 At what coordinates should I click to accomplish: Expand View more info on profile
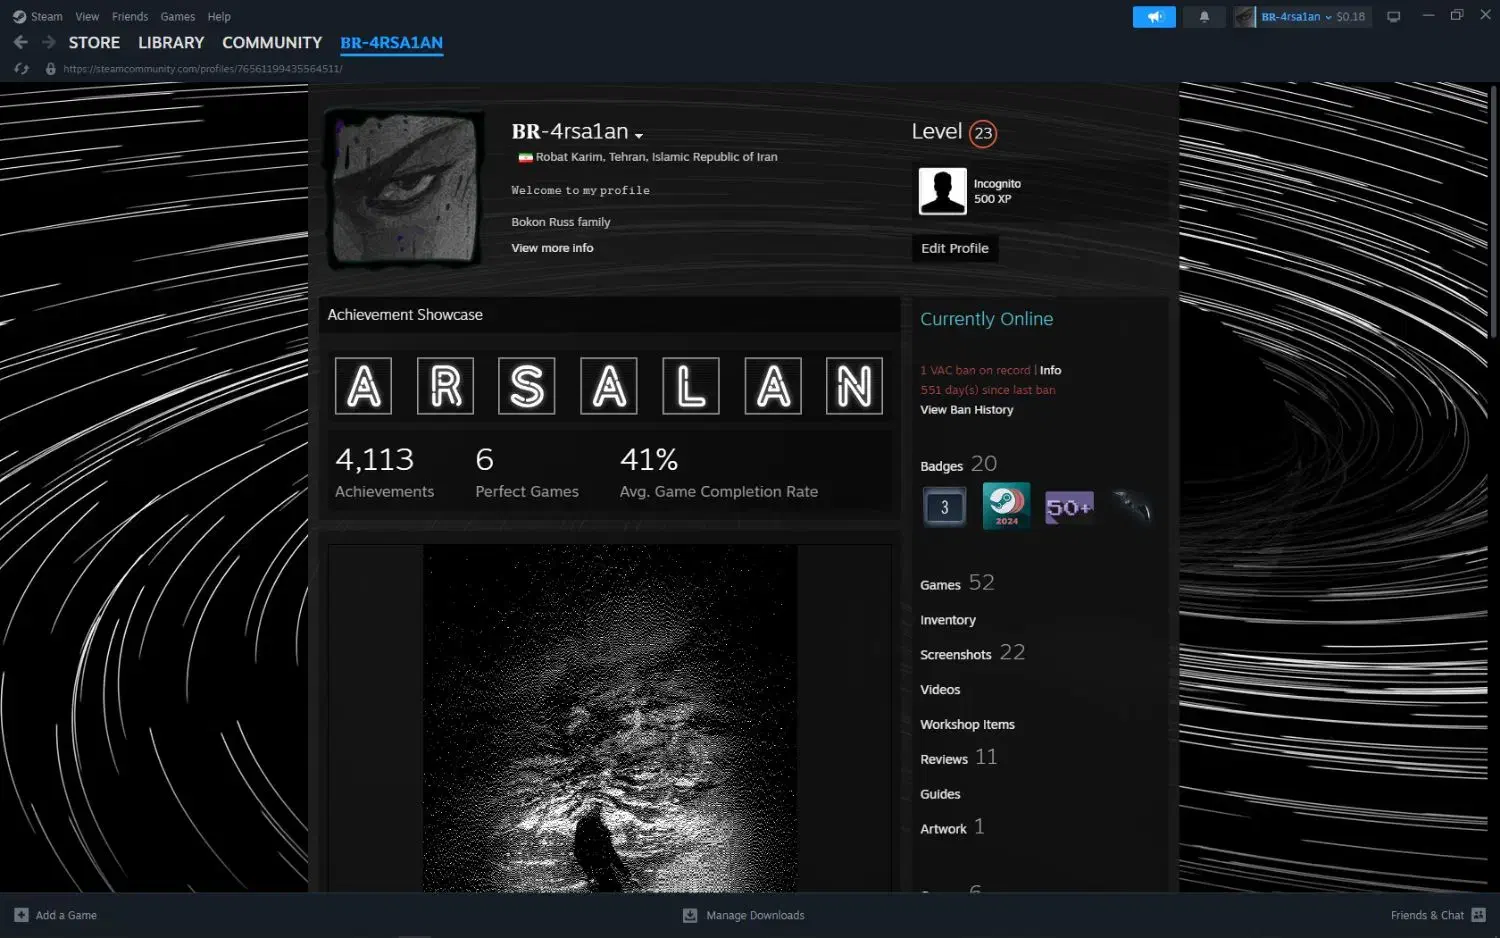[552, 248]
